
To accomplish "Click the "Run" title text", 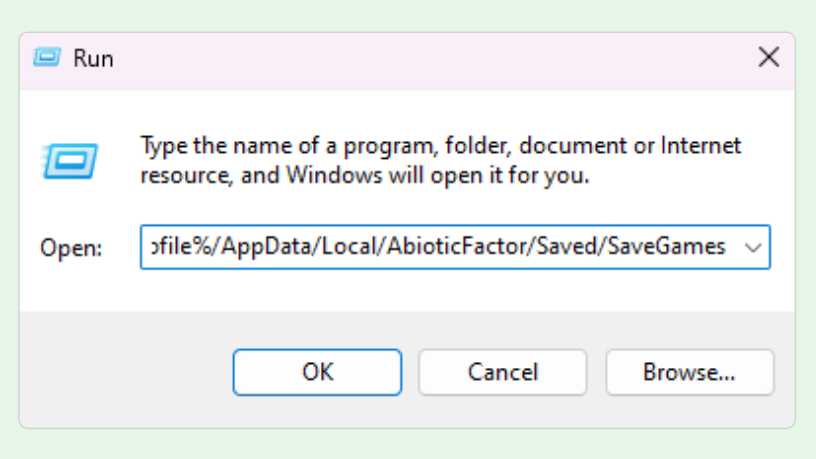I will pos(93,58).
